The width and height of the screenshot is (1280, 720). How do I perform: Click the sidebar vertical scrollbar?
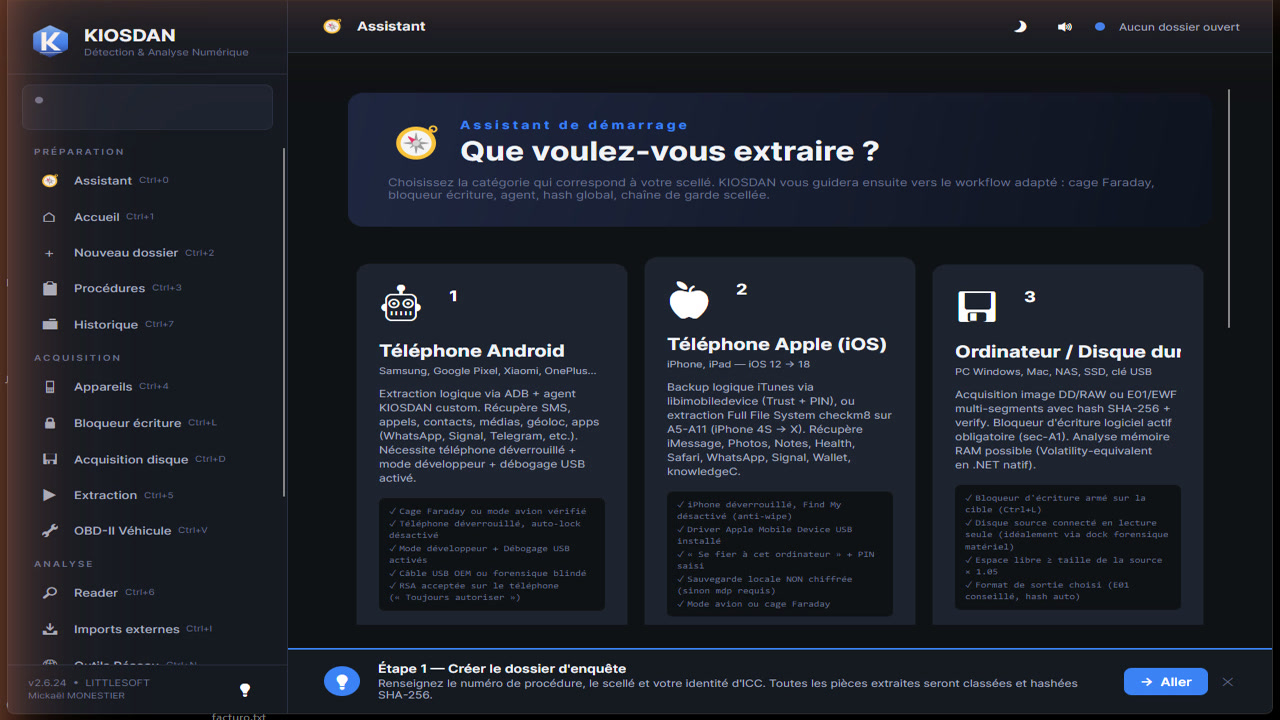(x=284, y=322)
